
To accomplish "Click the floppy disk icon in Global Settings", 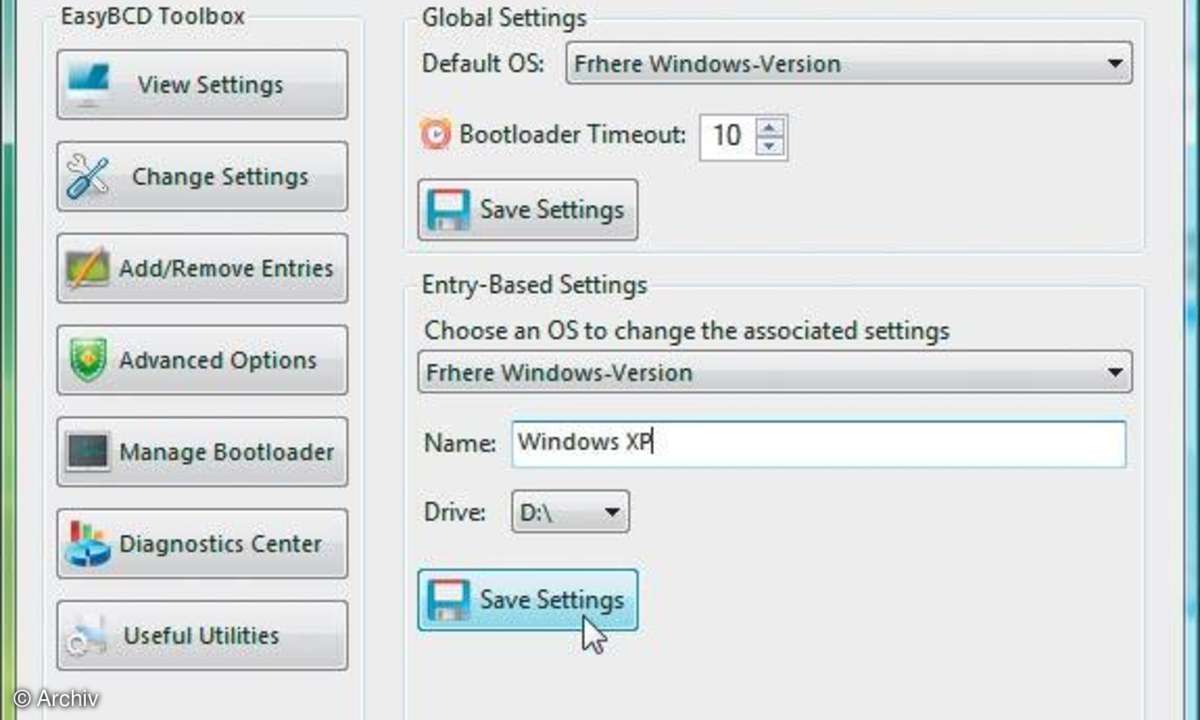I will [448, 210].
